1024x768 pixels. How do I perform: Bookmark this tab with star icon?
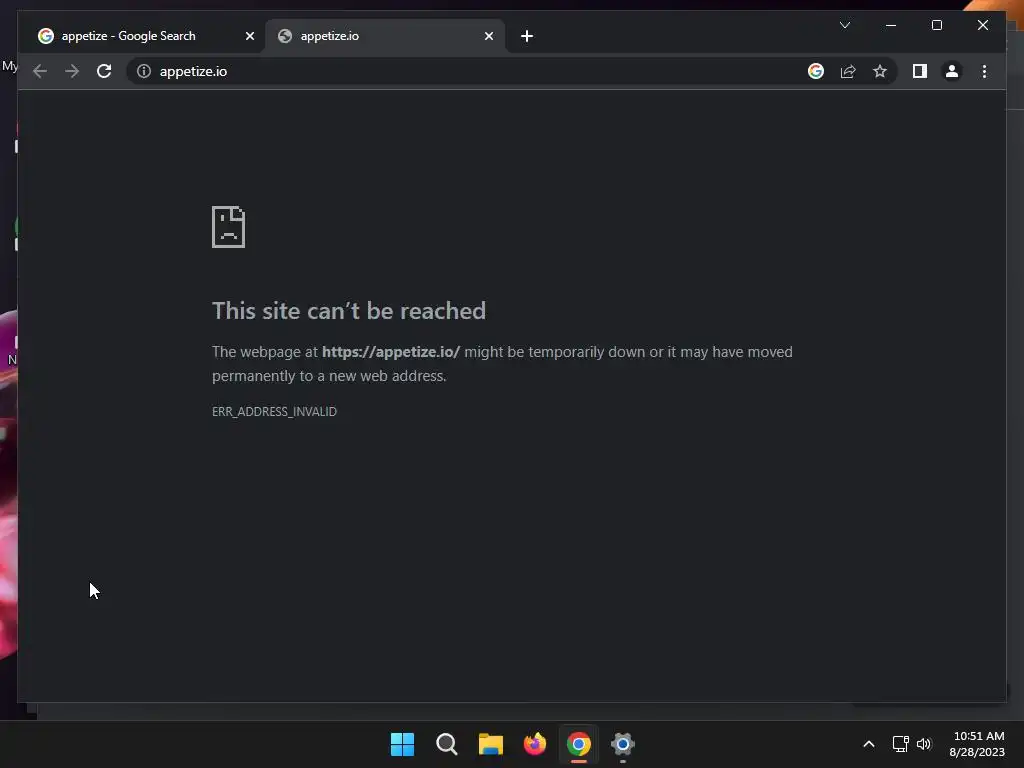(x=880, y=71)
